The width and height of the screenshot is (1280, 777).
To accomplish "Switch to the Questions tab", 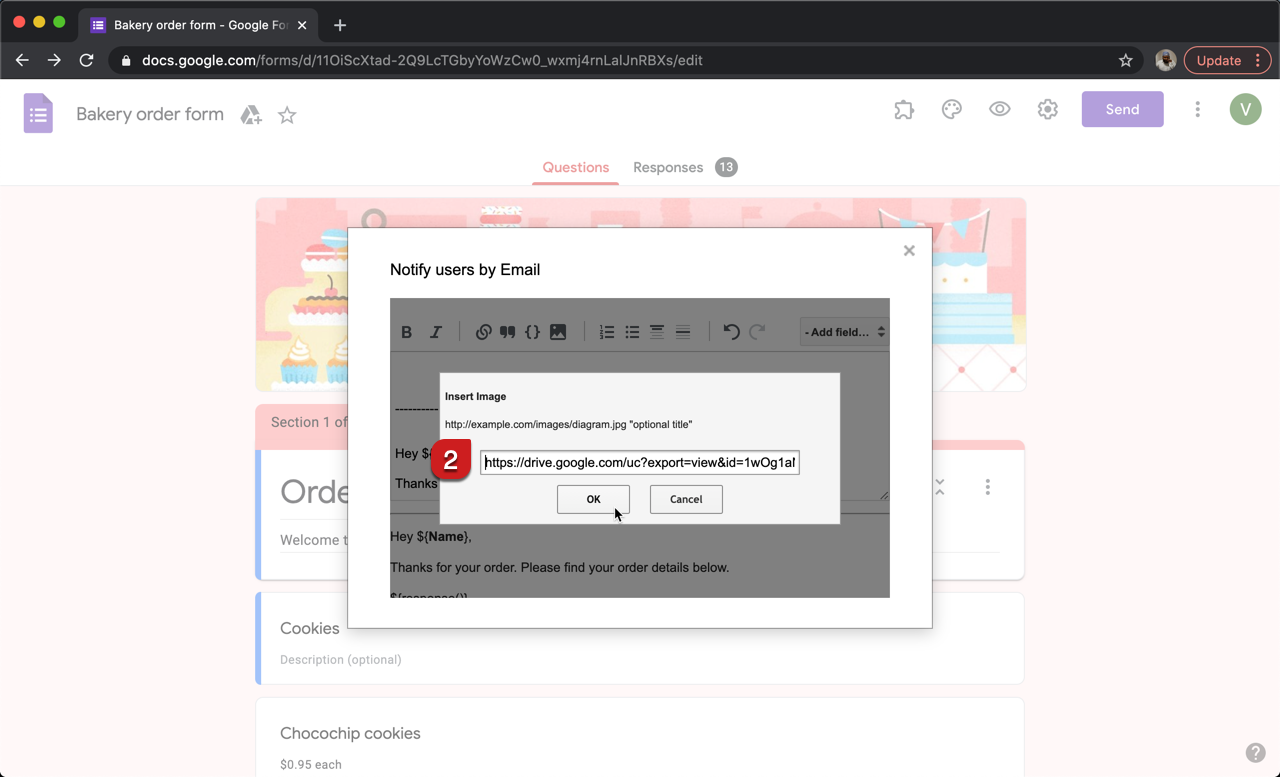I will pyautogui.click(x=575, y=168).
